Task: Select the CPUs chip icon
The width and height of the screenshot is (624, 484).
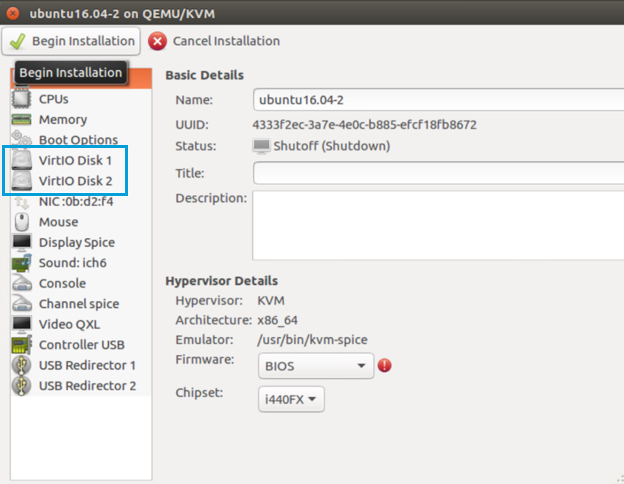Action: point(21,99)
